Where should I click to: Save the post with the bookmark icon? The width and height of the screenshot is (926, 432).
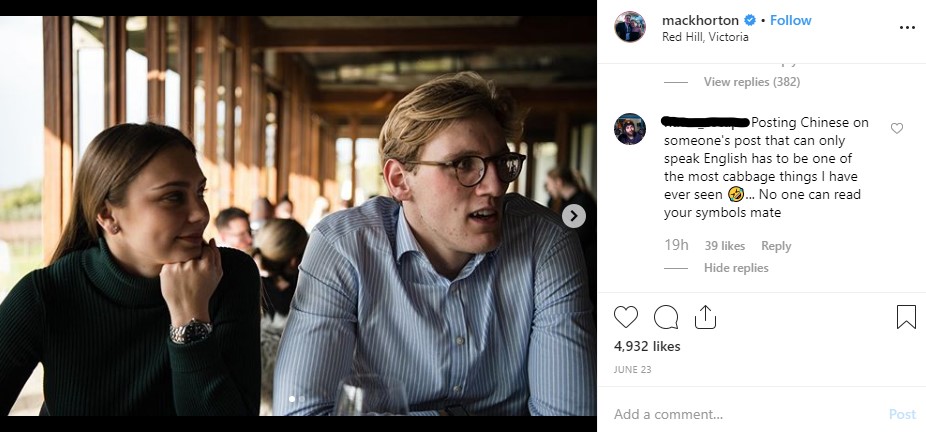[x=906, y=317]
